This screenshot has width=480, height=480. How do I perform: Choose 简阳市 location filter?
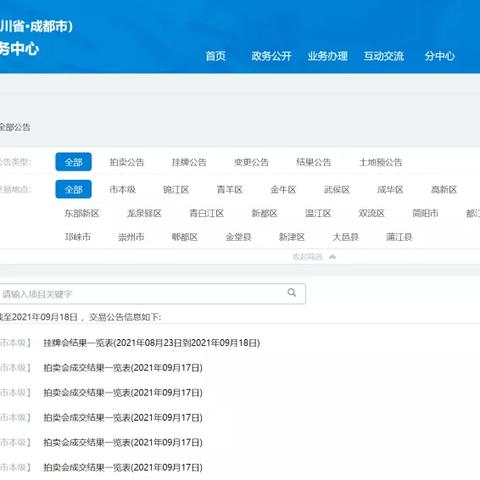click(x=425, y=213)
